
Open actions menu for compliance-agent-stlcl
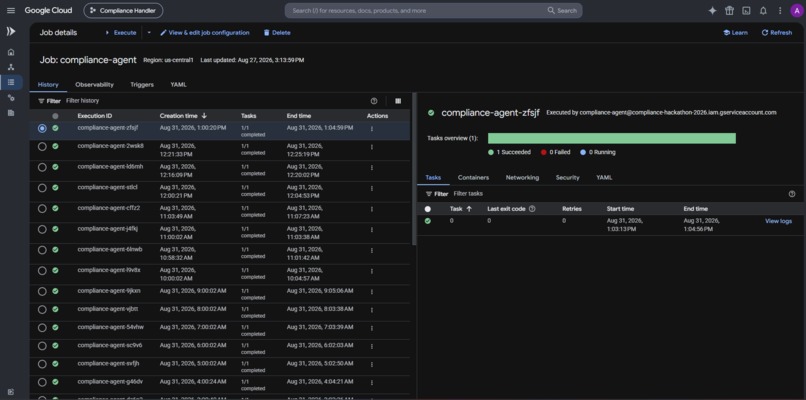pos(372,189)
